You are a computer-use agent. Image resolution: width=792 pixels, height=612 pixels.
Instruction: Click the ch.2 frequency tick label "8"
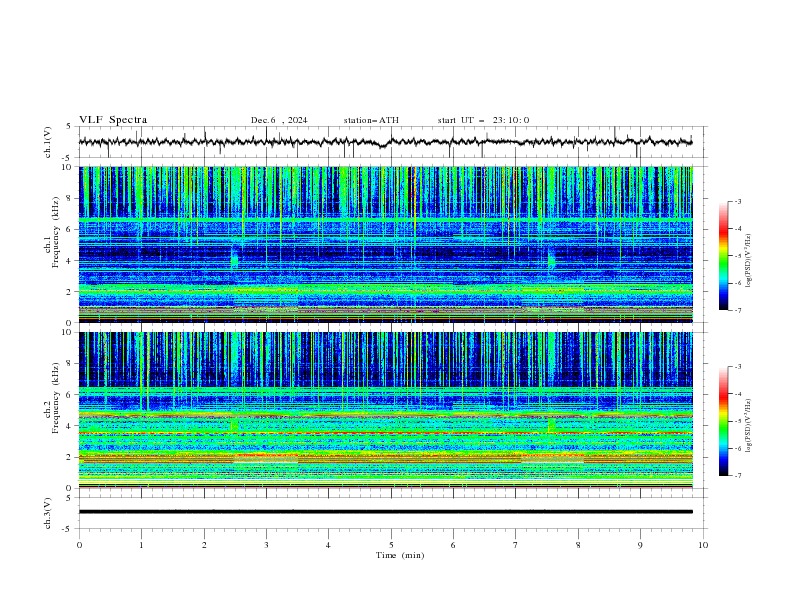tap(70, 364)
